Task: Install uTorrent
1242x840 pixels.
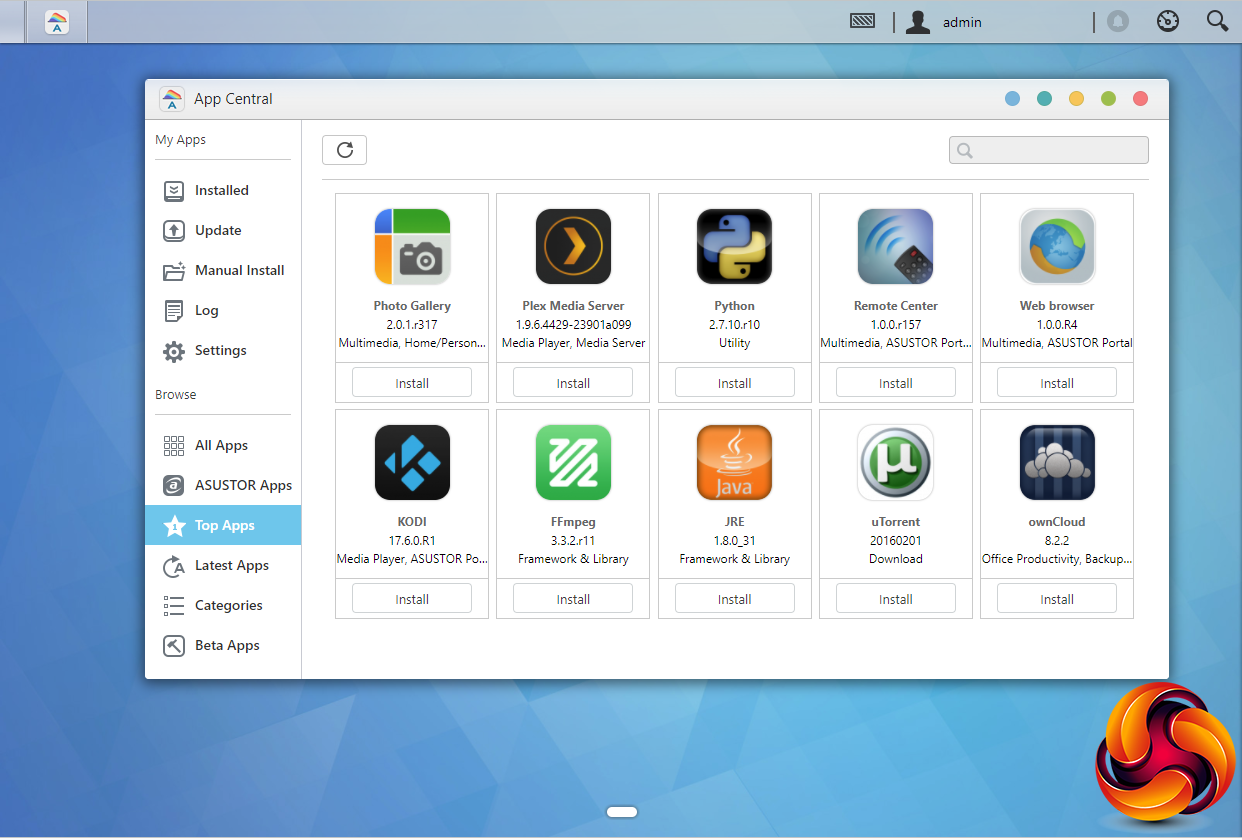Action: (896, 599)
